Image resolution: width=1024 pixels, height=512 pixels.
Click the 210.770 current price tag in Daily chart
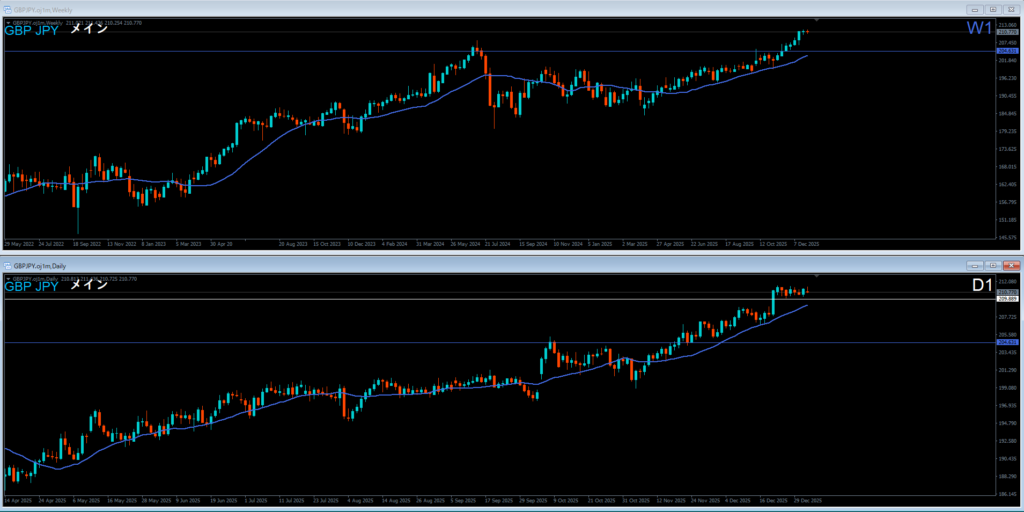[x=1008, y=292]
